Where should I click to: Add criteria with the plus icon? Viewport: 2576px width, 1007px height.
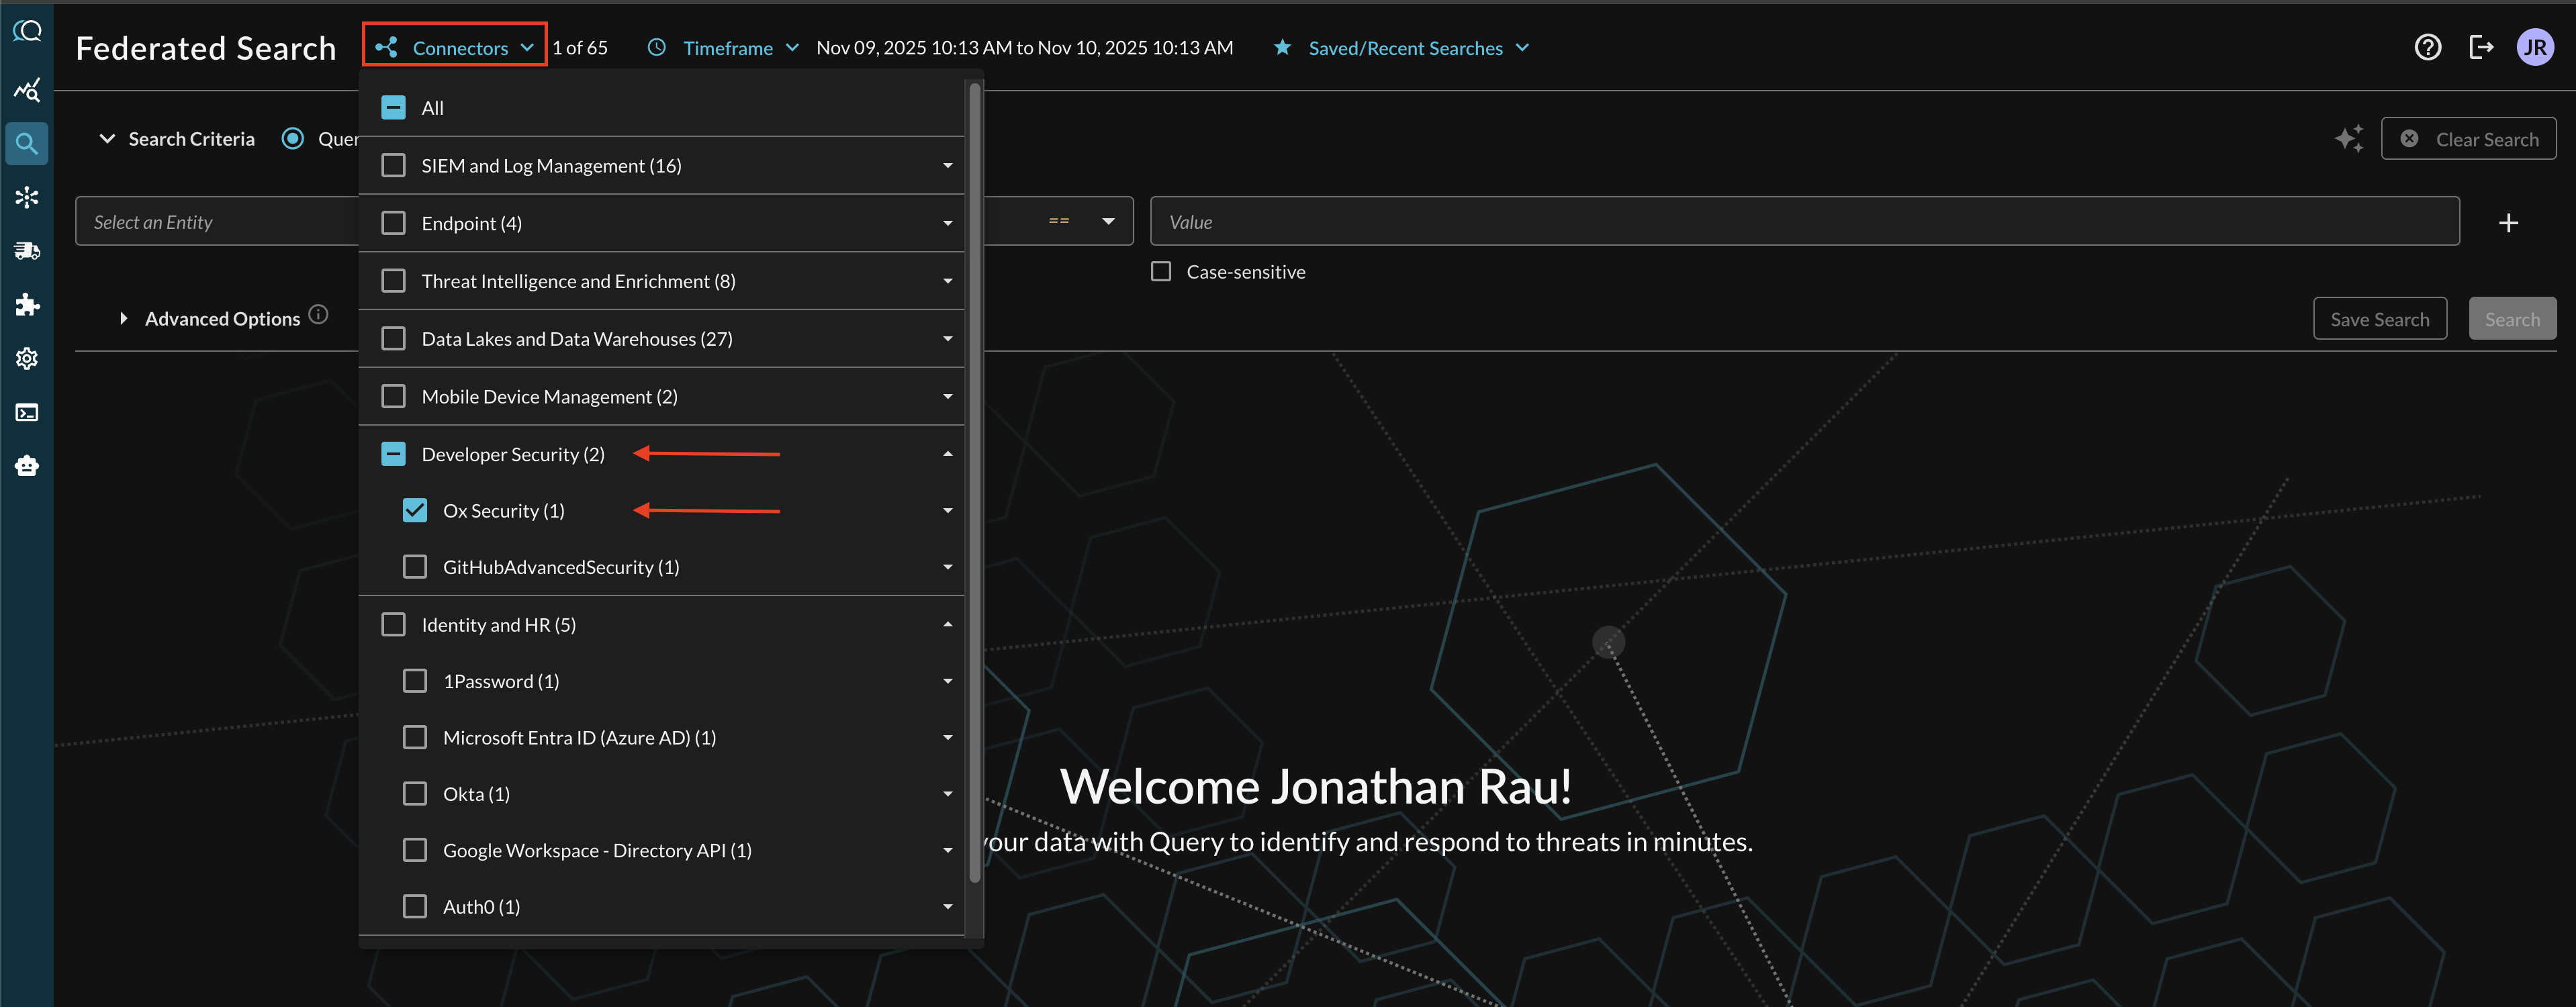(x=2508, y=222)
